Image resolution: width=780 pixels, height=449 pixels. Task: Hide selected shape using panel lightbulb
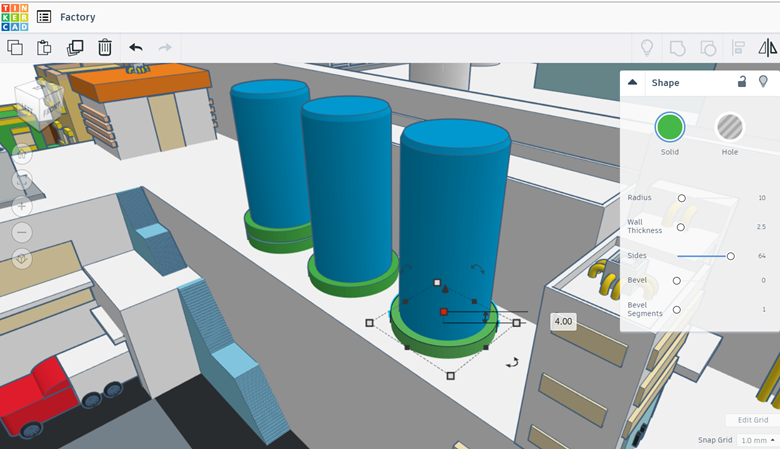click(763, 82)
